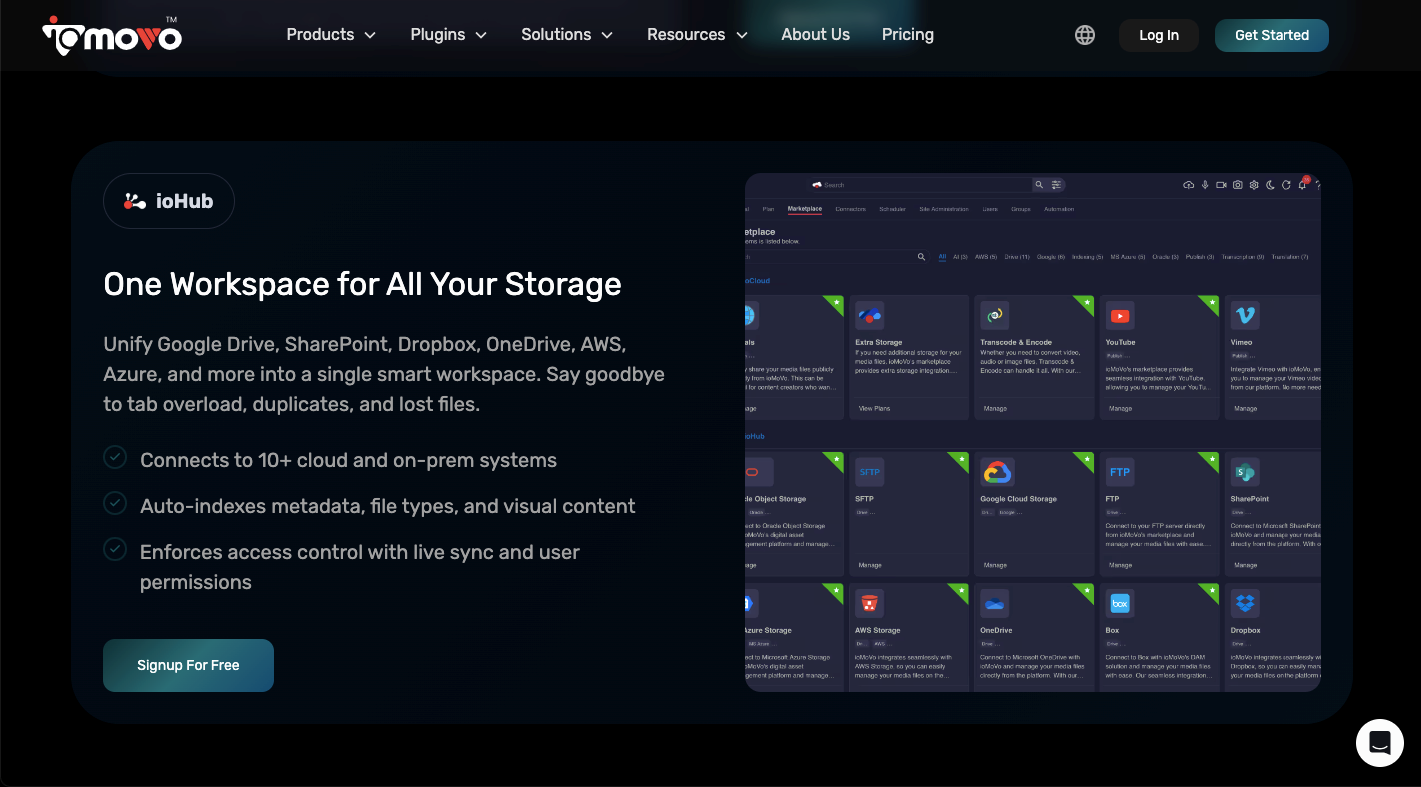The width and height of the screenshot is (1421, 787).
Task: Click Manage on Transcode & Encode card
Action: click(995, 408)
